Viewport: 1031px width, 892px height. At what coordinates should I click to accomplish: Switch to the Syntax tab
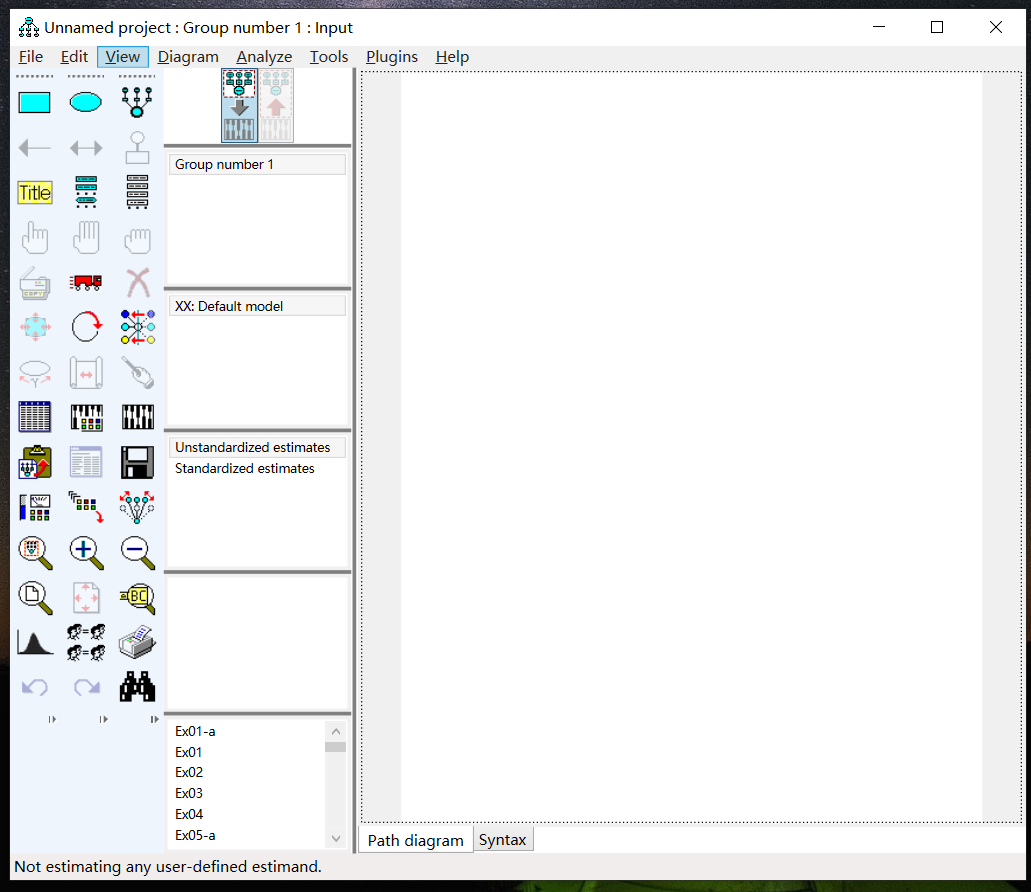click(502, 840)
